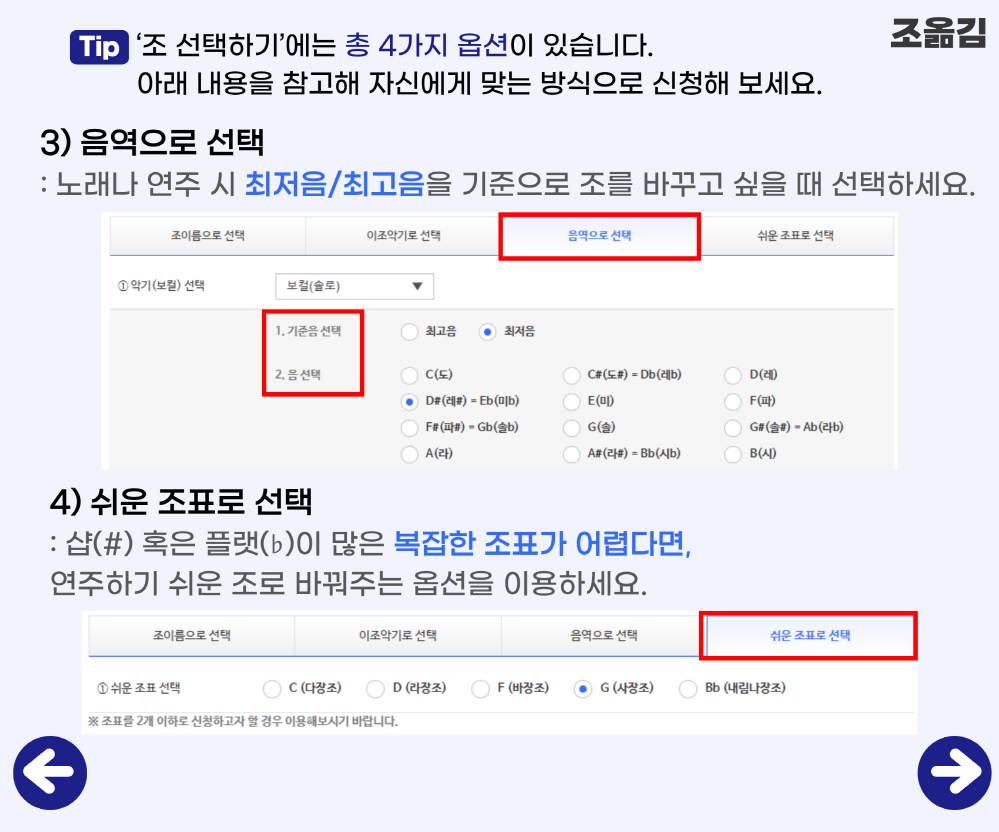The height and width of the screenshot is (832, 999).
Task: Open the 보컬(솔로) instrument dropdown
Action: coord(356,286)
